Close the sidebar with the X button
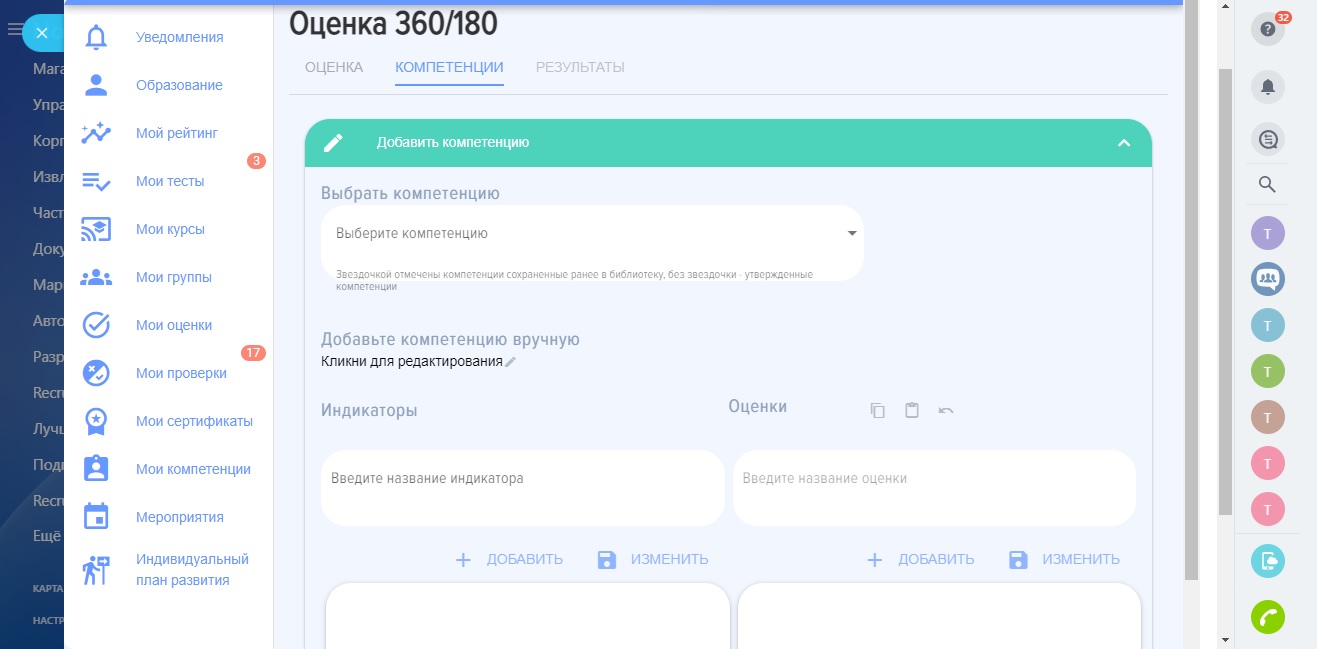1317x649 pixels. [x=41, y=33]
